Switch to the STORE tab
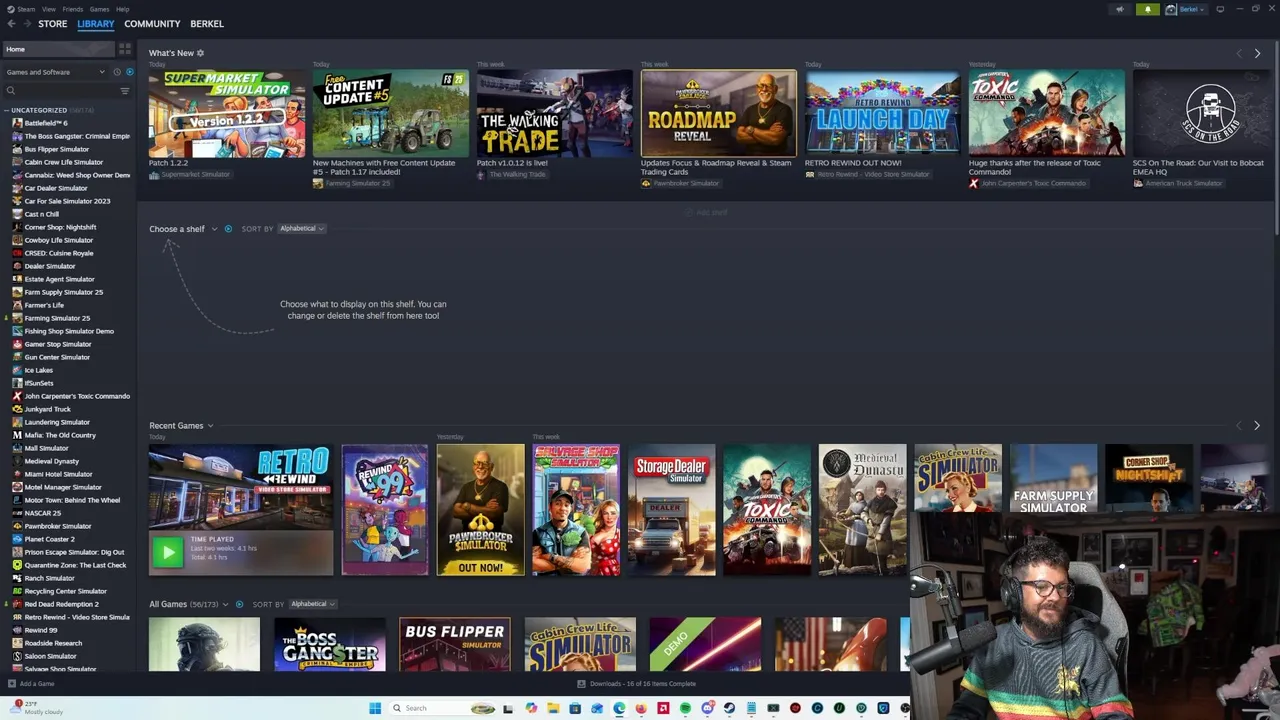This screenshot has width=1280, height=720. pyautogui.click(x=53, y=24)
